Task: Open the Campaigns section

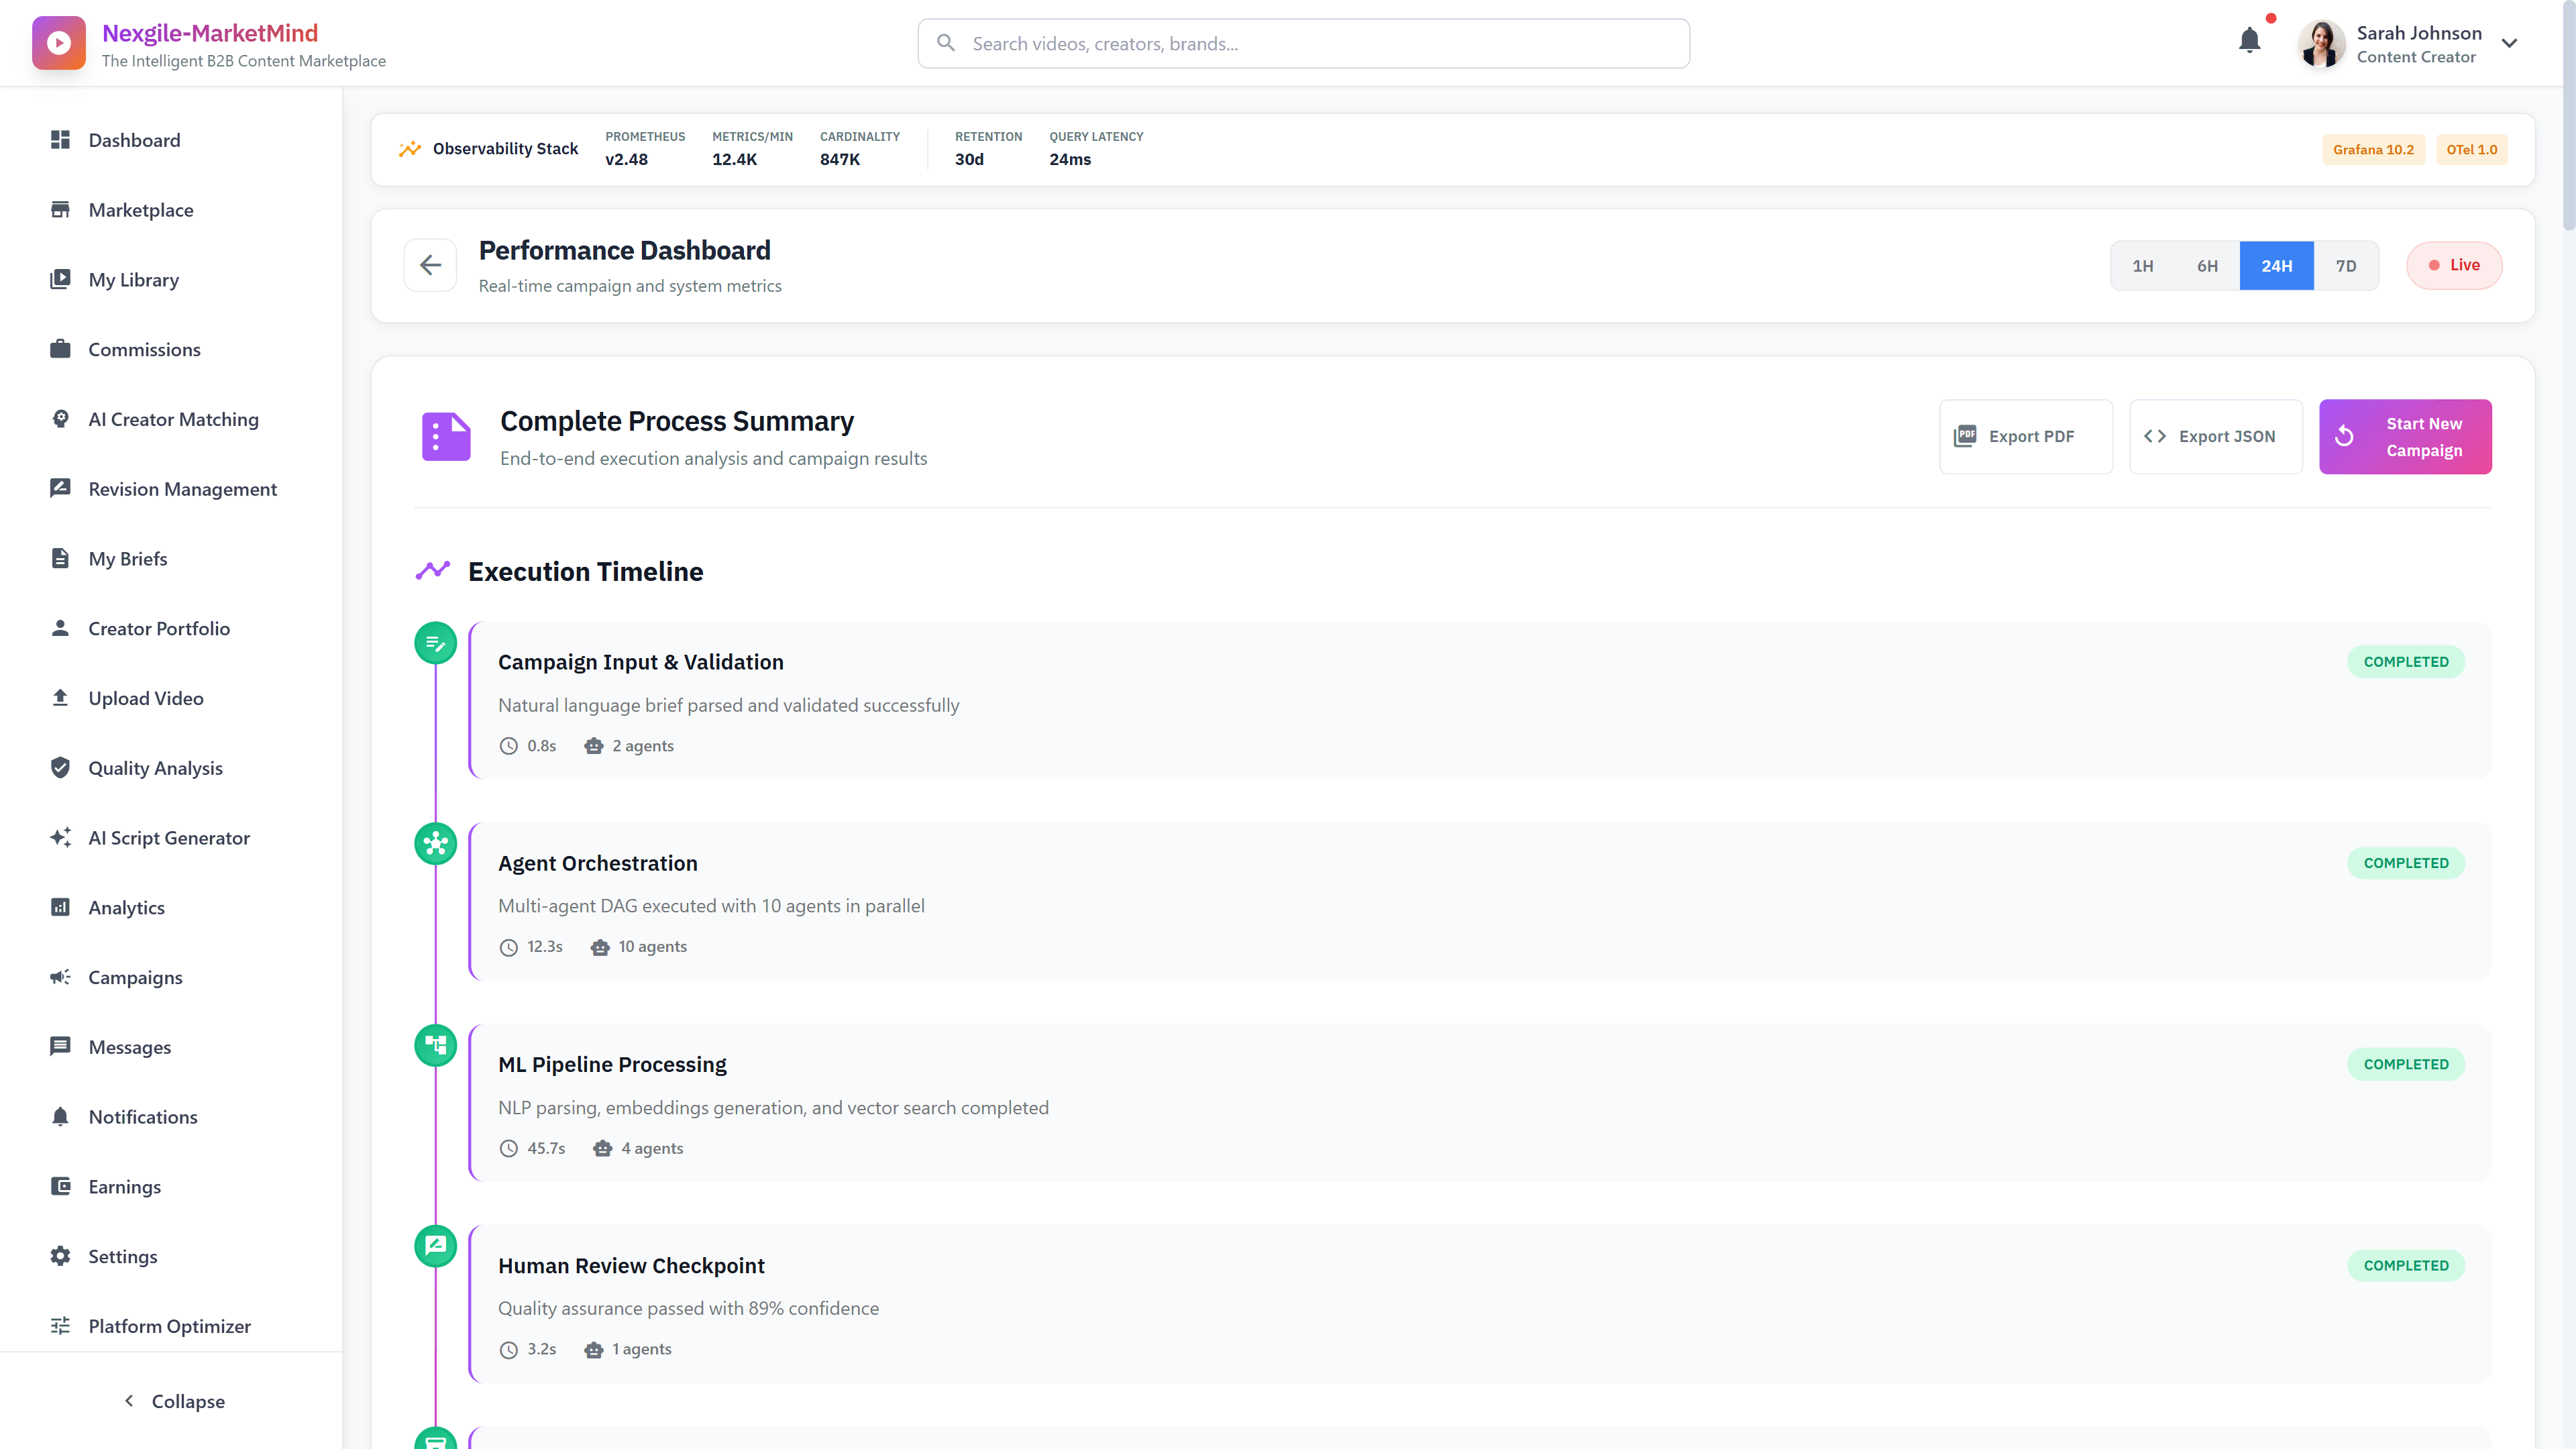Action: click(x=135, y=977)
